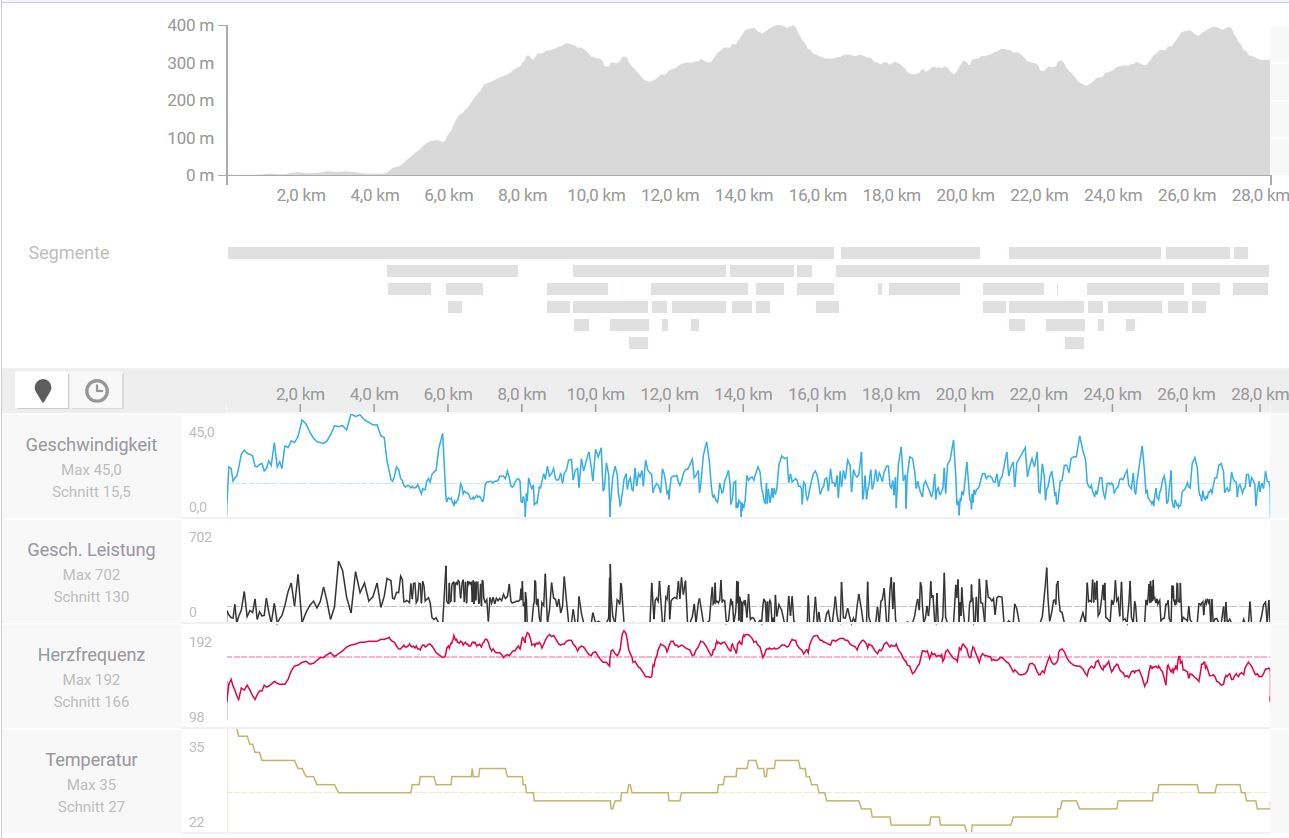The width and height of the screenshot is (1289, 838).
Task: Click the Max 35 temperature value
Action: point(92,785)
